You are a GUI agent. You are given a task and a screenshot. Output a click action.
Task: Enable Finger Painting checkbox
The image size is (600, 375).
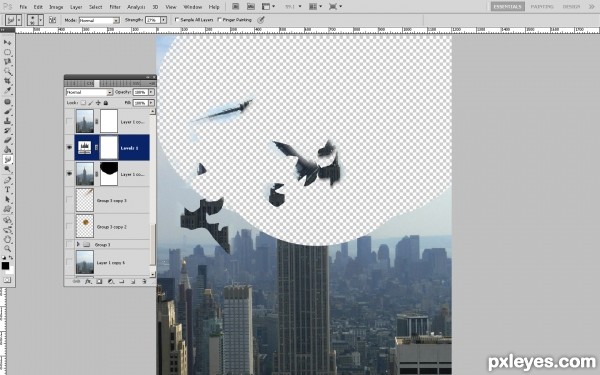(x=219, y=20)
